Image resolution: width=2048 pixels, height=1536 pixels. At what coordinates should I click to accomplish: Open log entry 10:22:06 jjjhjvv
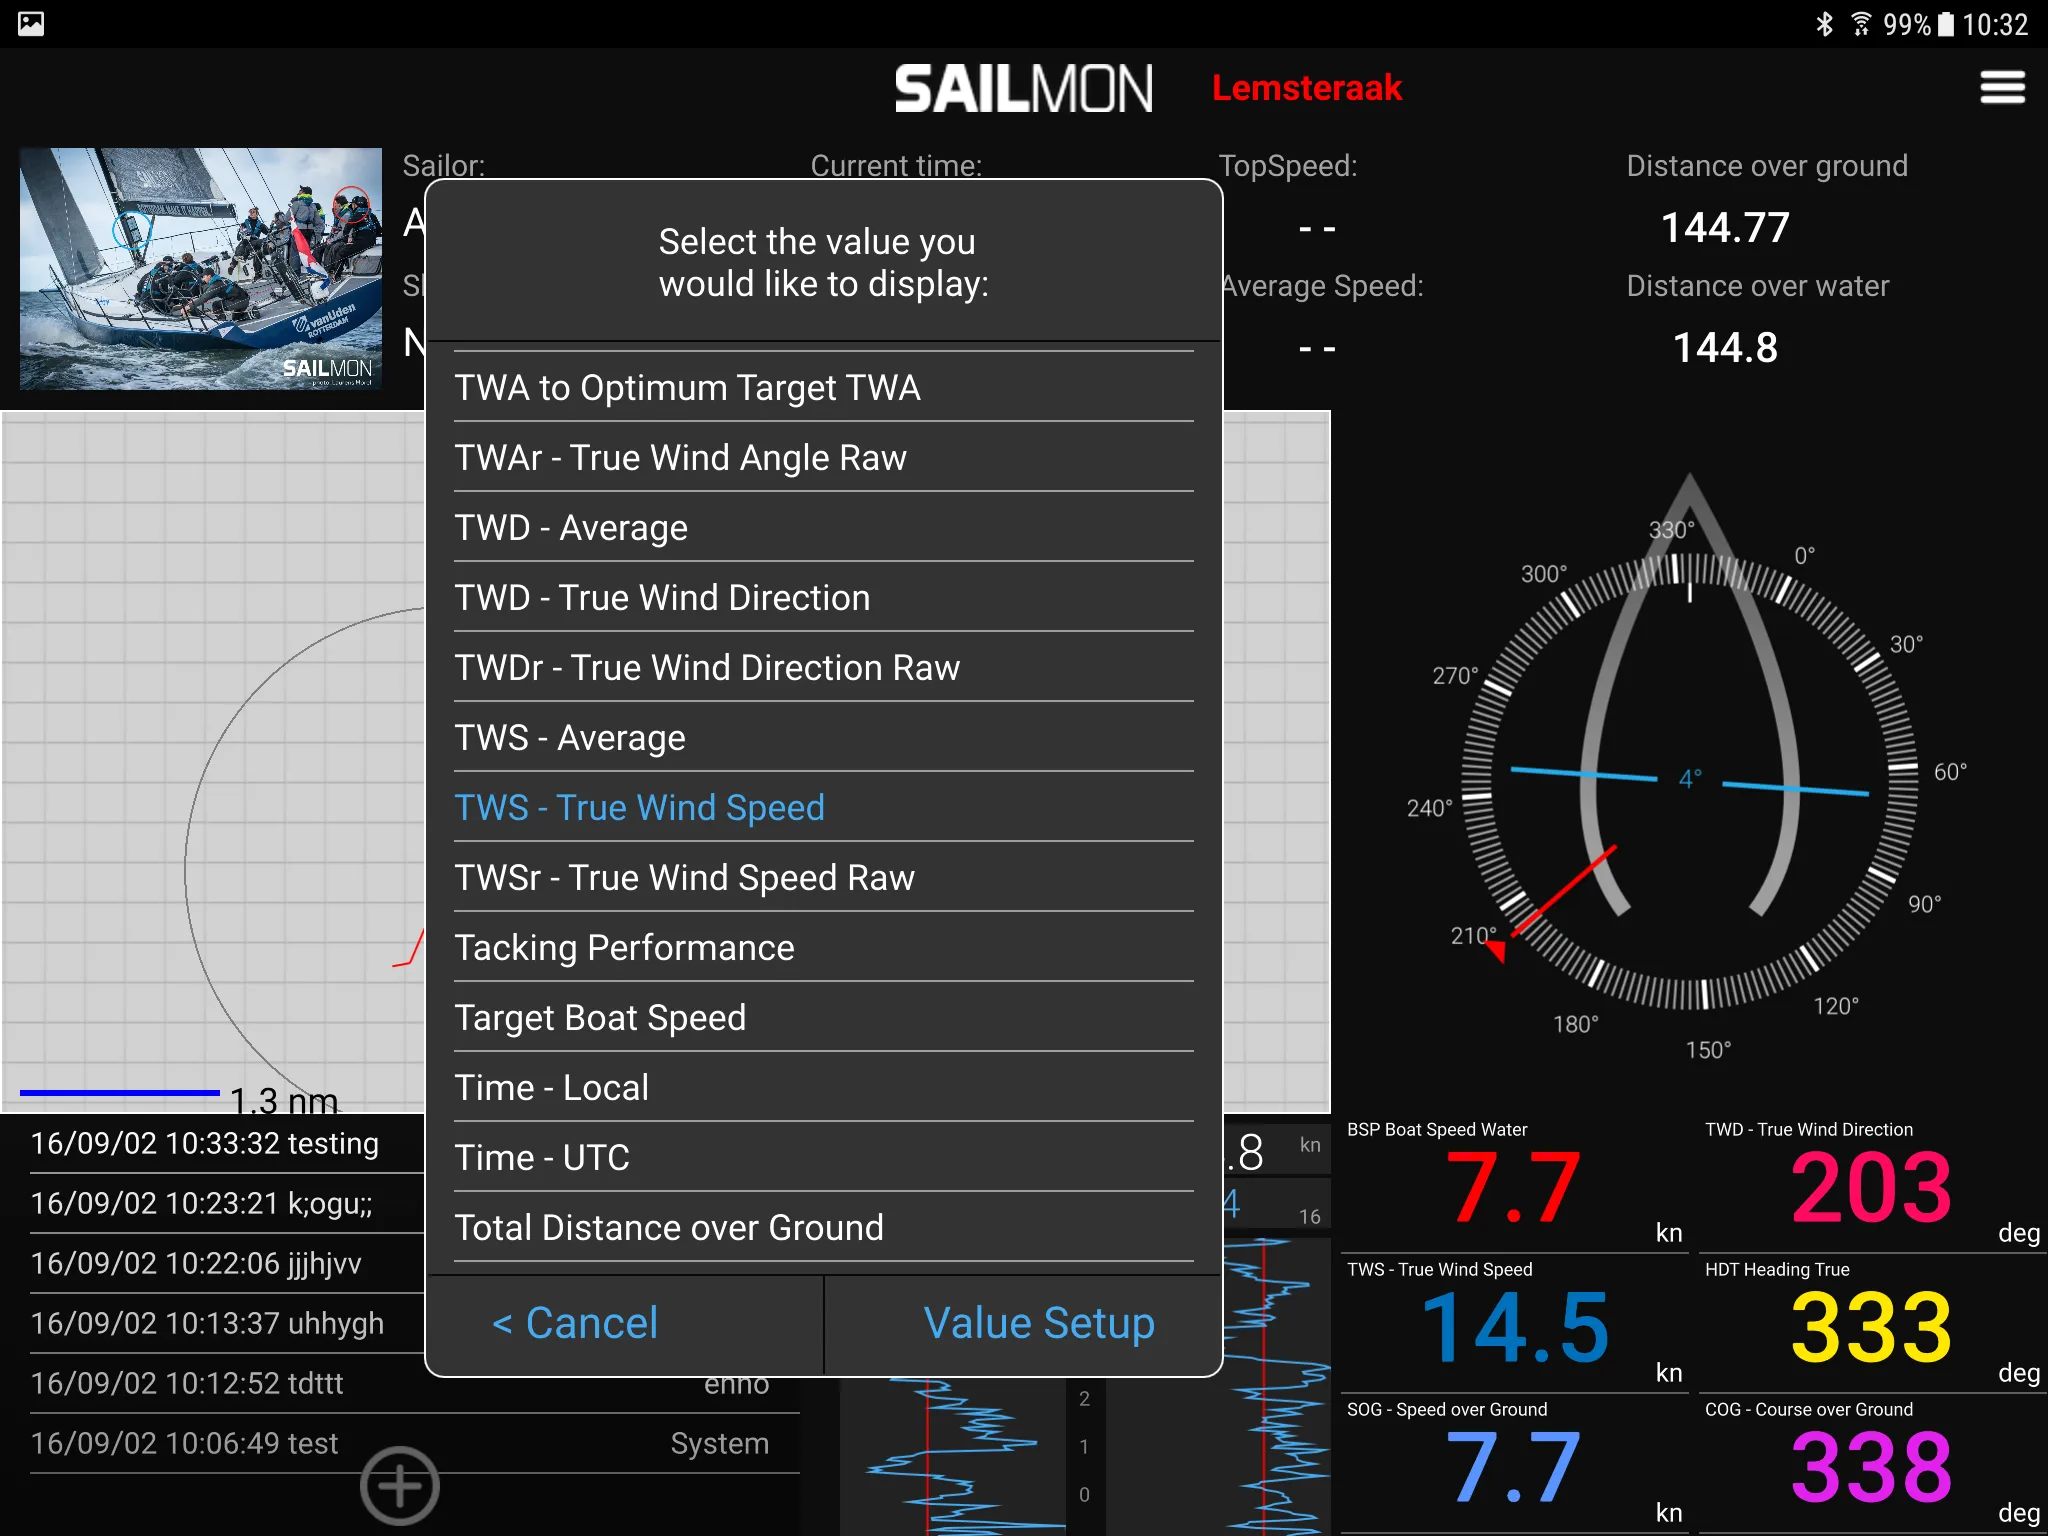tap(228, 1263)
